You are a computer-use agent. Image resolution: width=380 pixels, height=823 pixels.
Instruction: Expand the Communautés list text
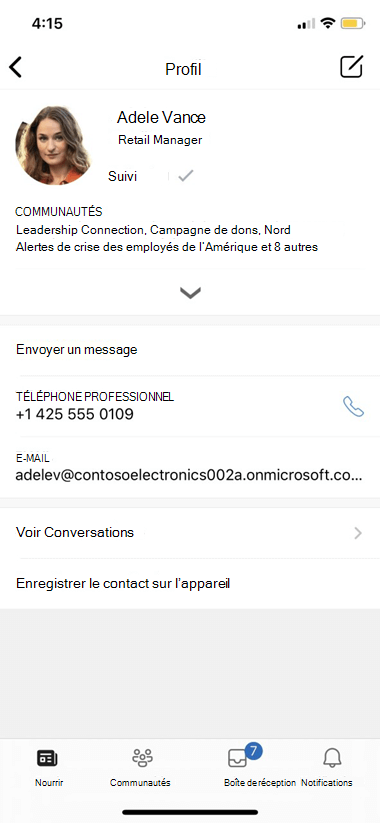click(167, 238)
